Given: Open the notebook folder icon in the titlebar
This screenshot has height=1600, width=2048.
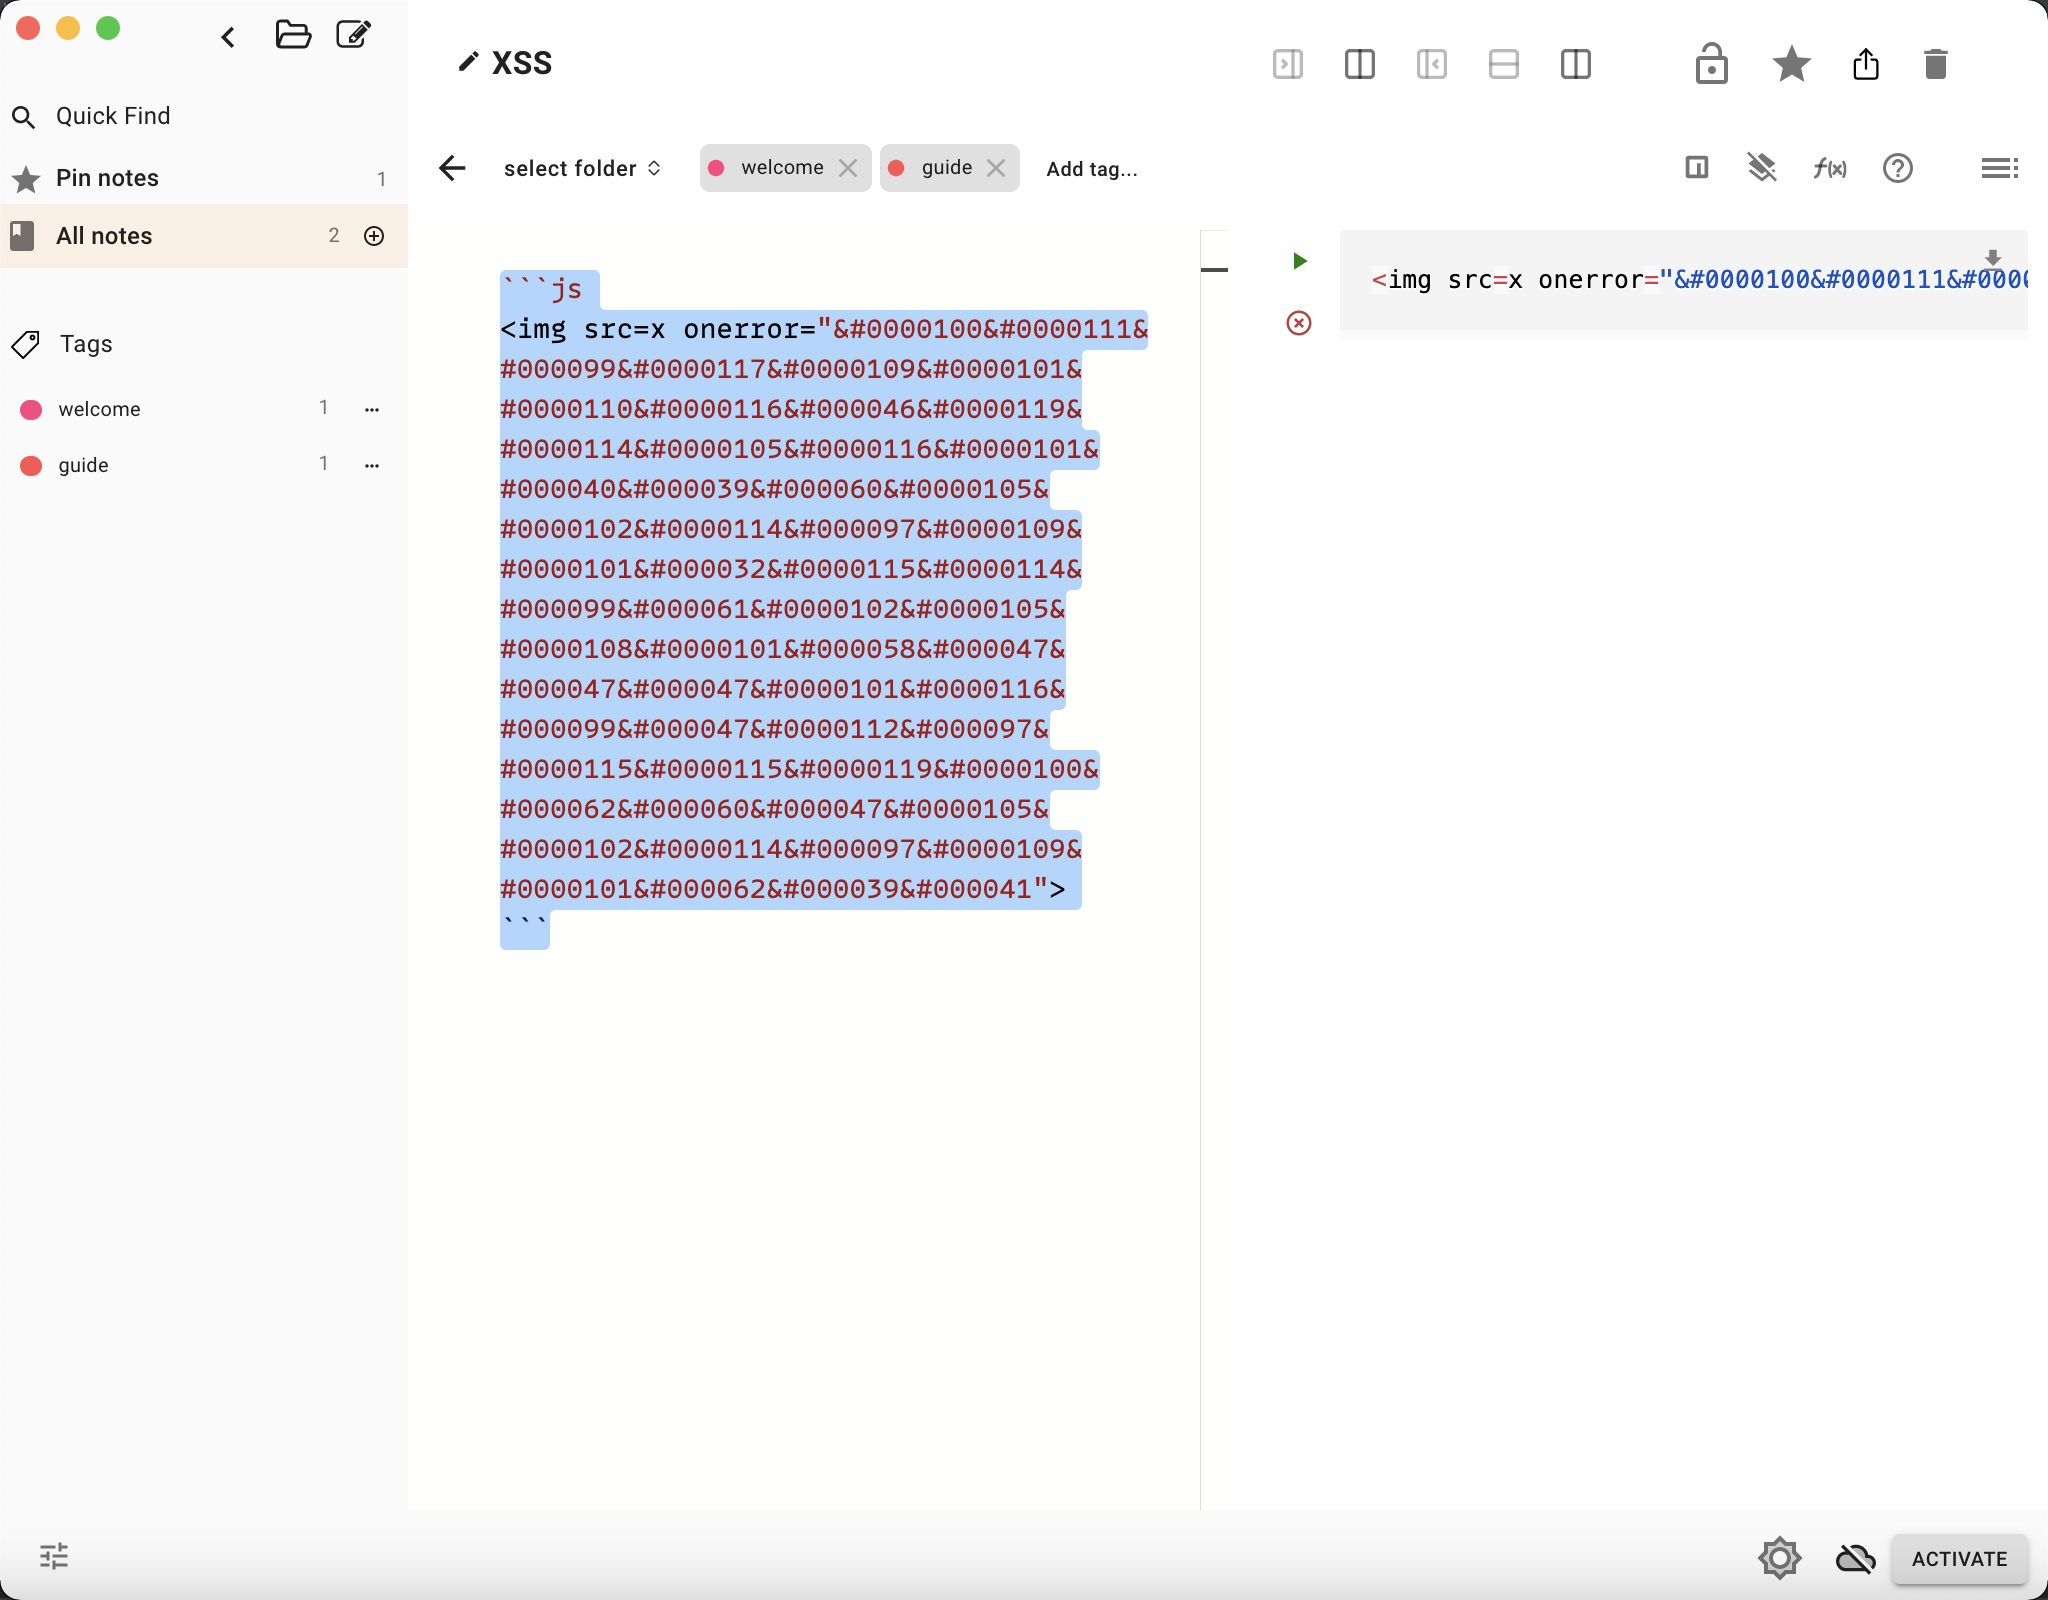Looking at the screenshot, I should click(x=293, y=35).
